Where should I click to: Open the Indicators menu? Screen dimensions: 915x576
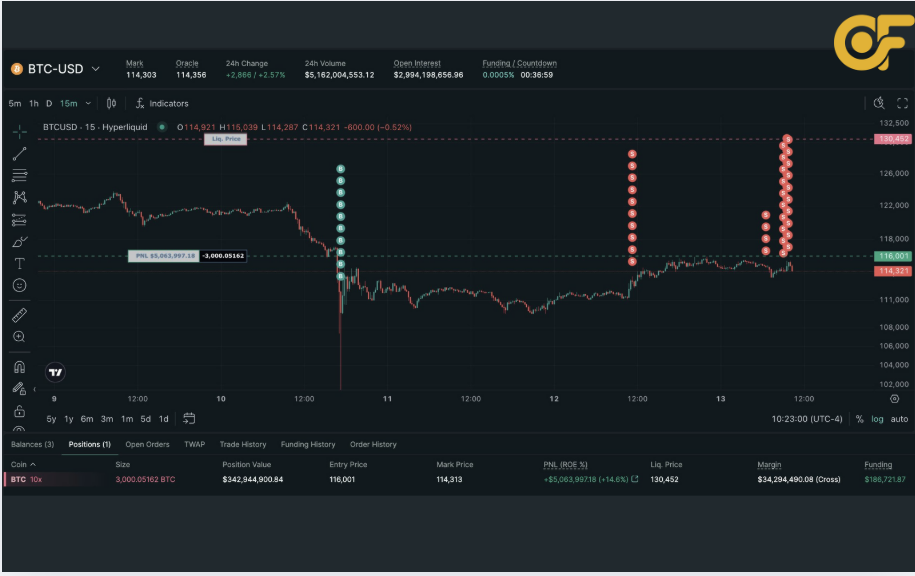[162, 103]
